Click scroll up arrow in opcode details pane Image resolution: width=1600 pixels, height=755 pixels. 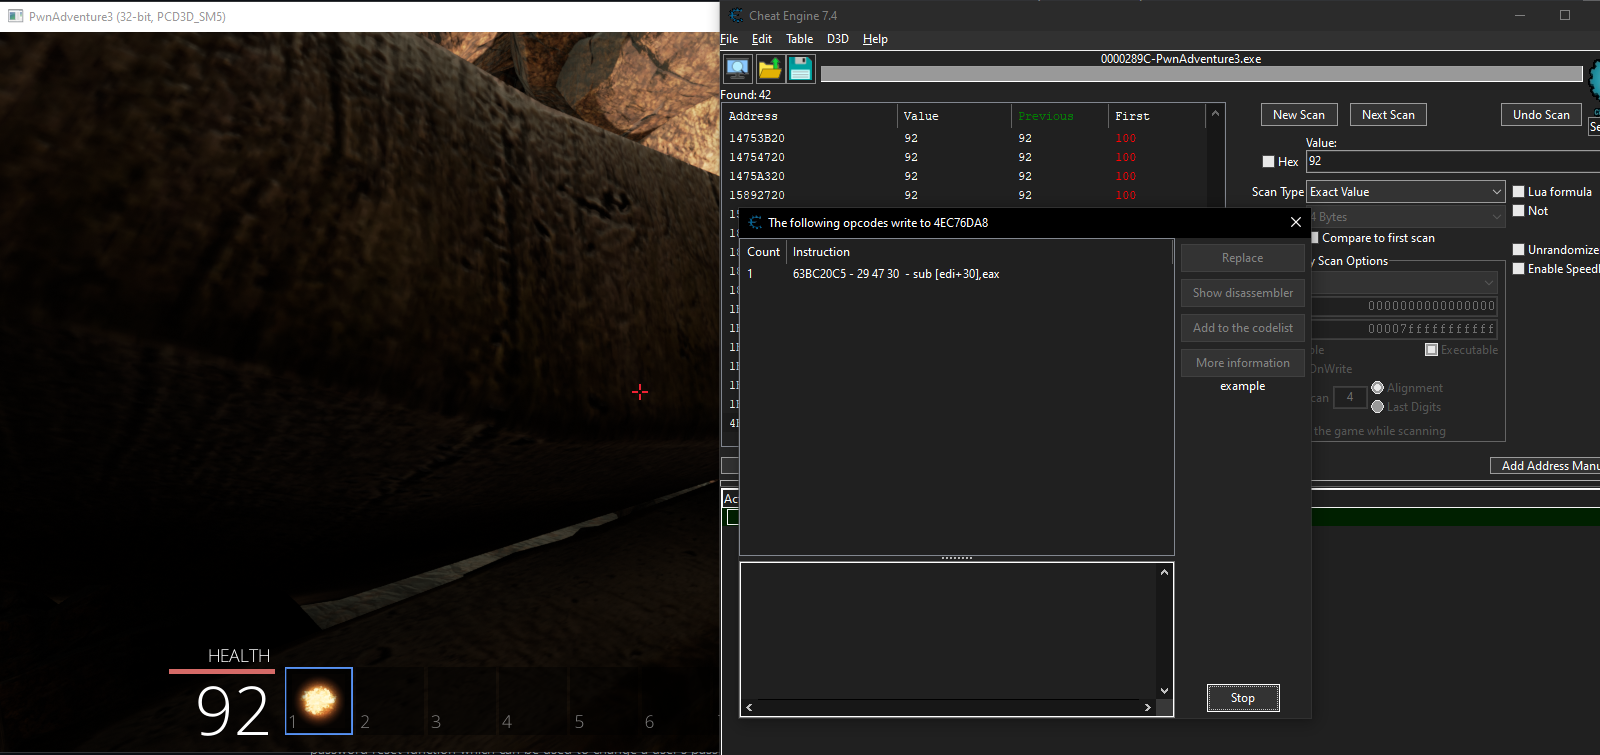[1164, 573]
